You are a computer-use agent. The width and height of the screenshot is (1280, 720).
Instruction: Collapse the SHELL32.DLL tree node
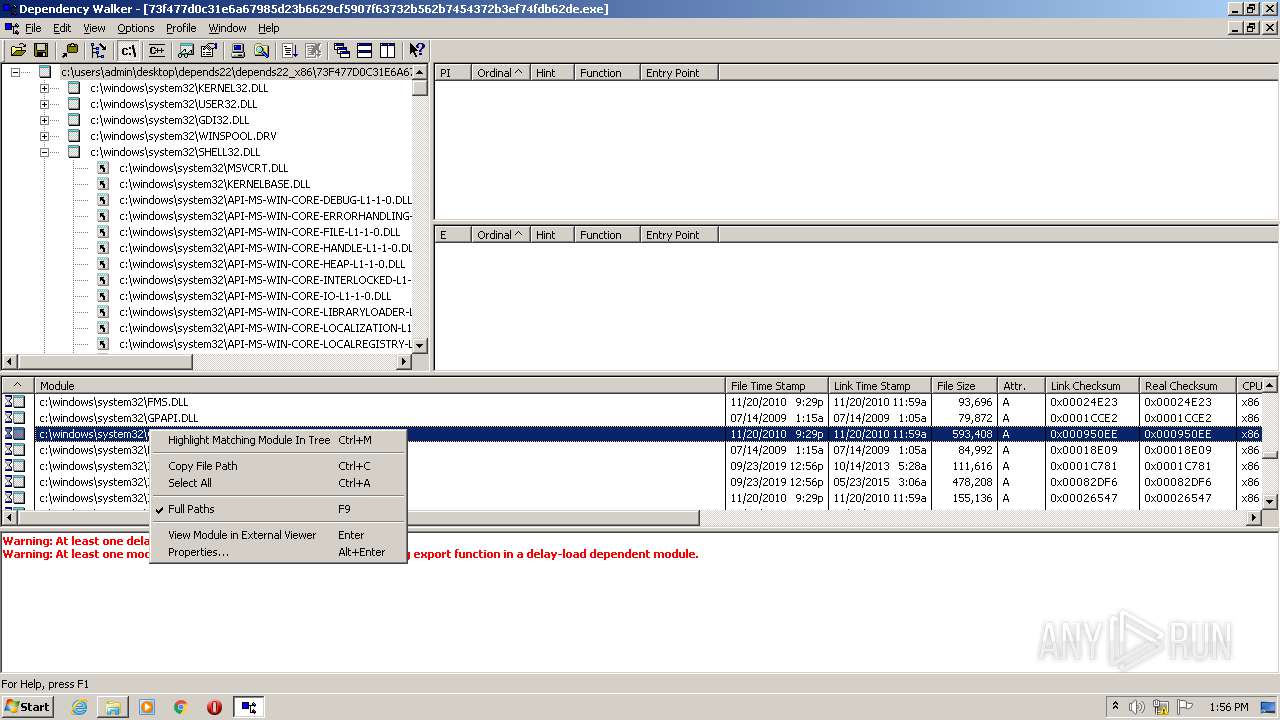(44, 152)
